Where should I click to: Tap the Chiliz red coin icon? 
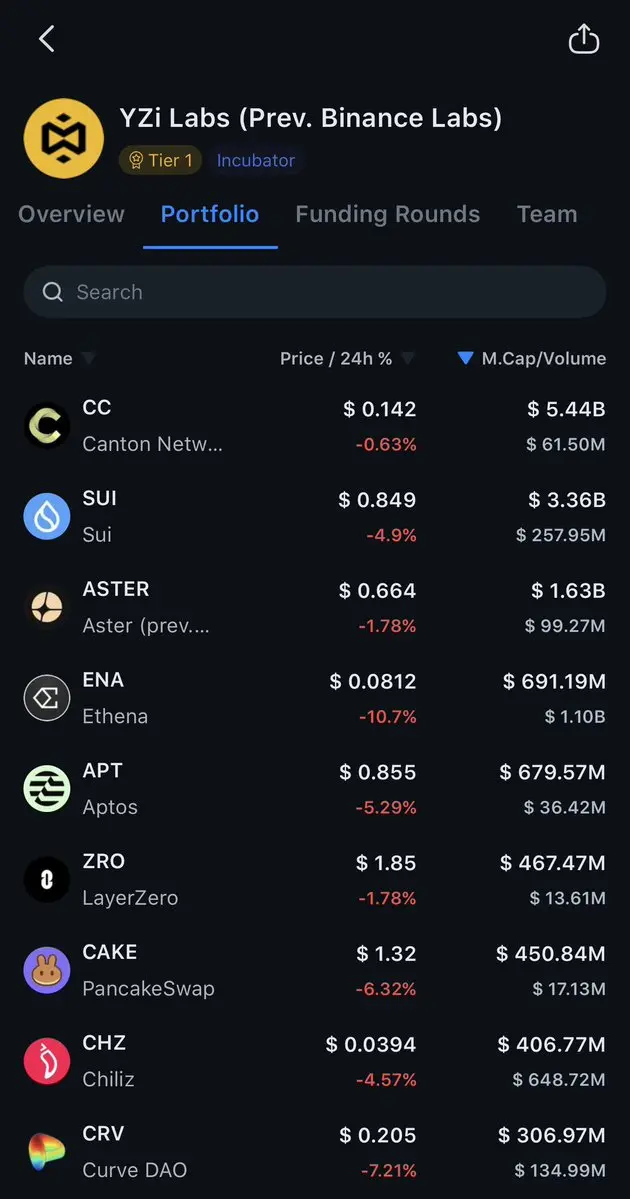coord(46,1061)
